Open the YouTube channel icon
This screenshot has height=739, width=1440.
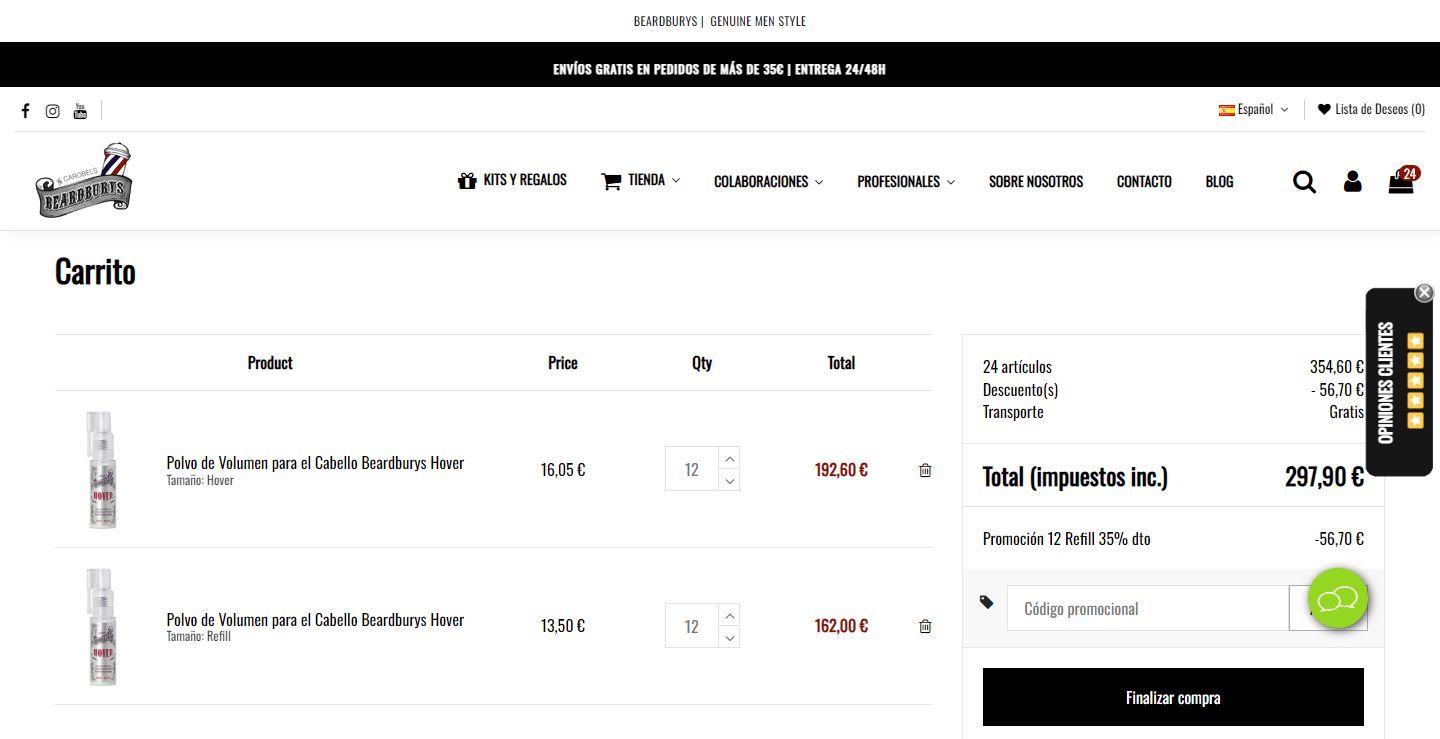pos(80,111)
